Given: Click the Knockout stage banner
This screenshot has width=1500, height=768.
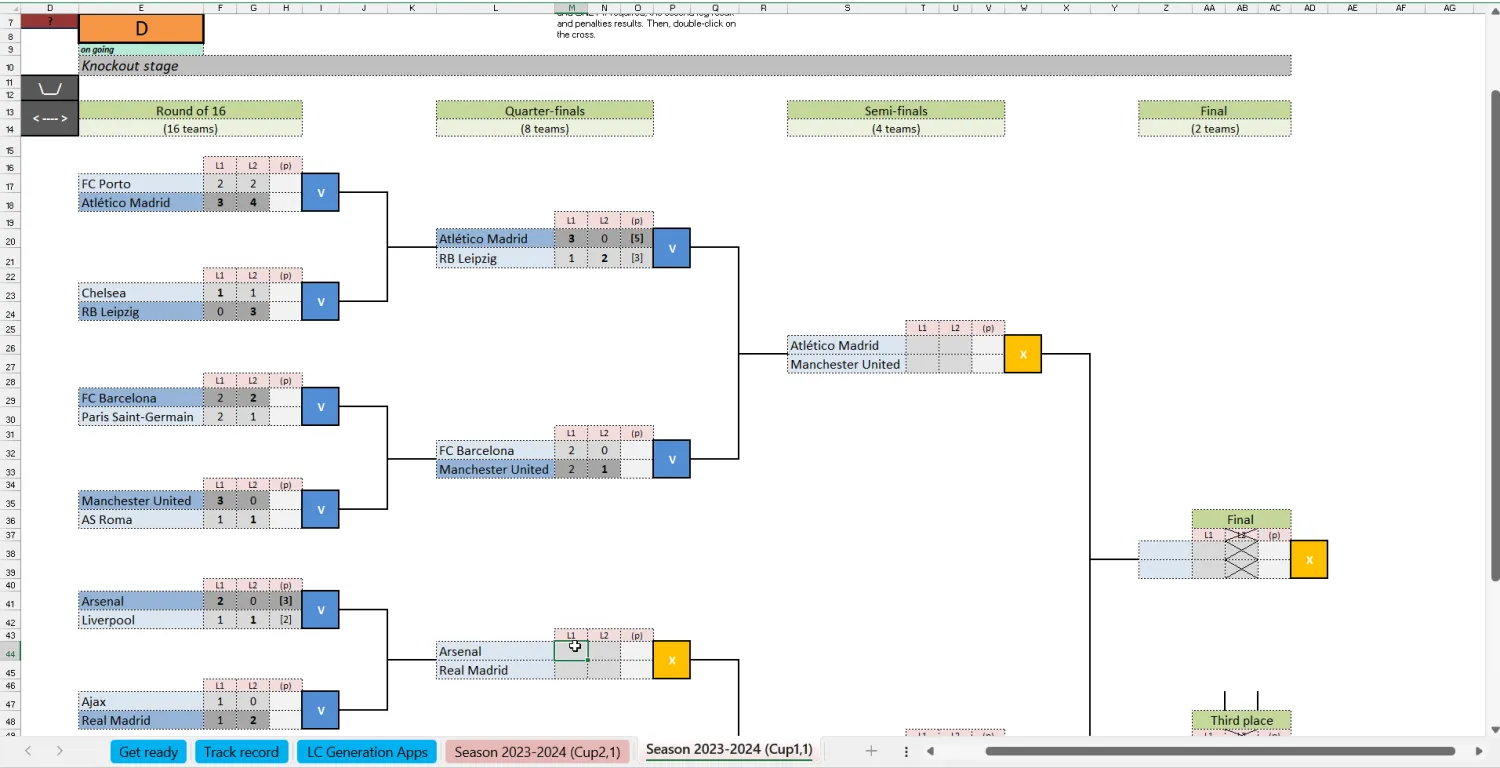Looking at the screenshot, I should 685,66.
